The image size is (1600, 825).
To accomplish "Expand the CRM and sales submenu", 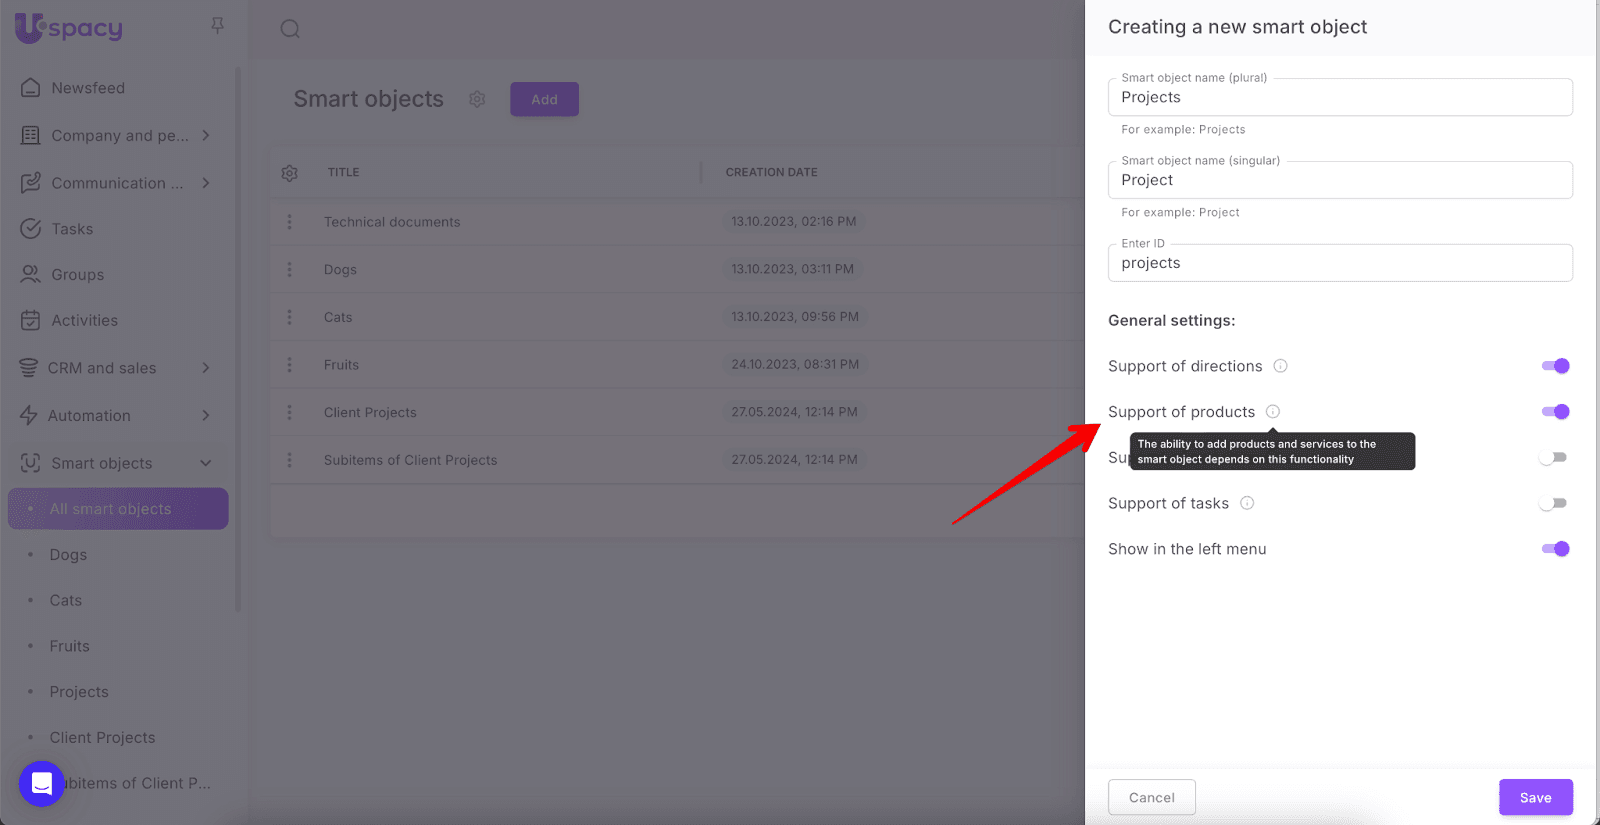I will [206, 368].
